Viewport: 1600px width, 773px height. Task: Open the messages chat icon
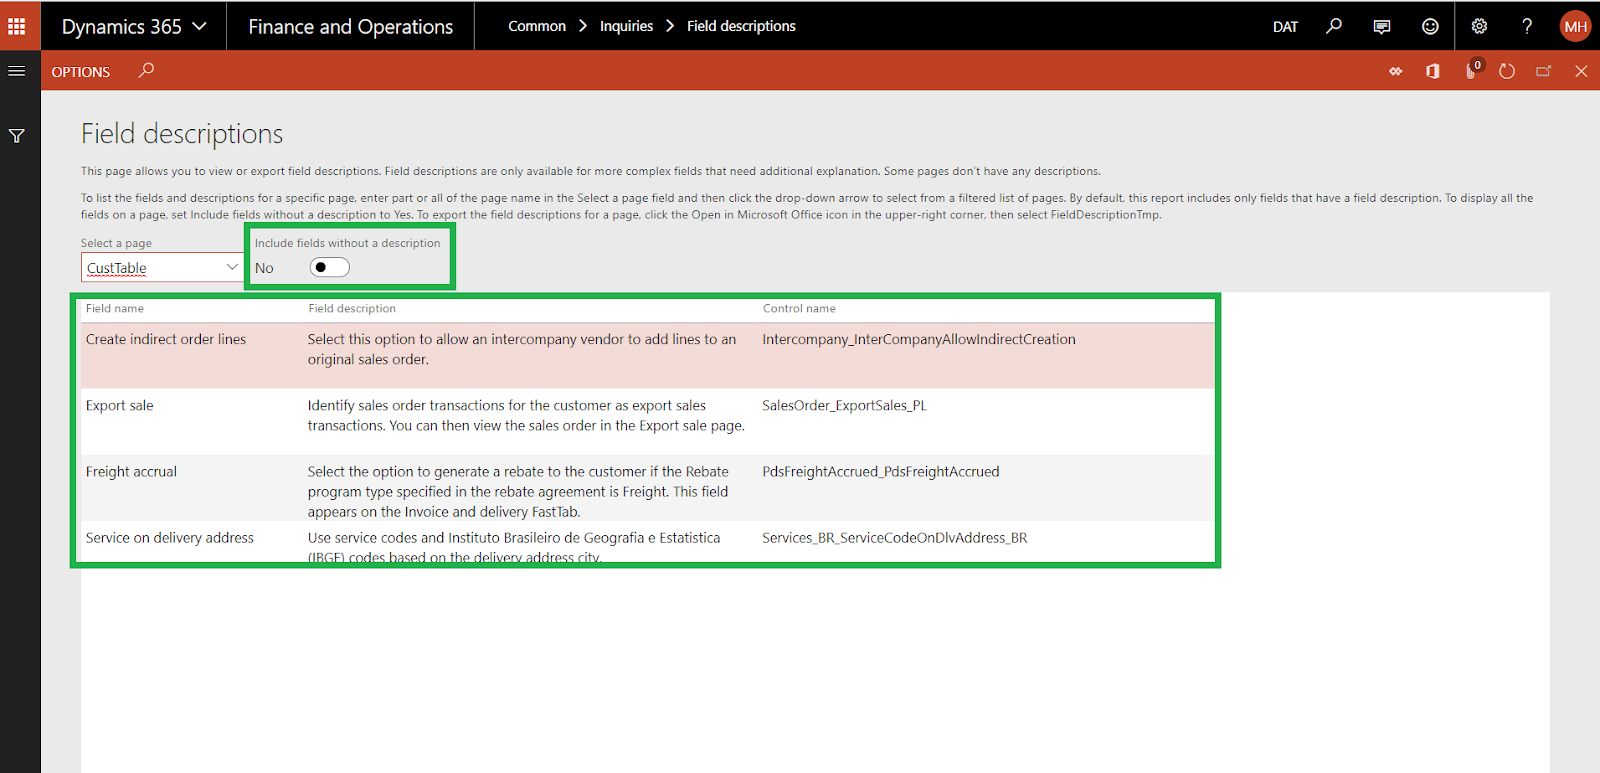pyautogui.click(x=1382, y=27)
